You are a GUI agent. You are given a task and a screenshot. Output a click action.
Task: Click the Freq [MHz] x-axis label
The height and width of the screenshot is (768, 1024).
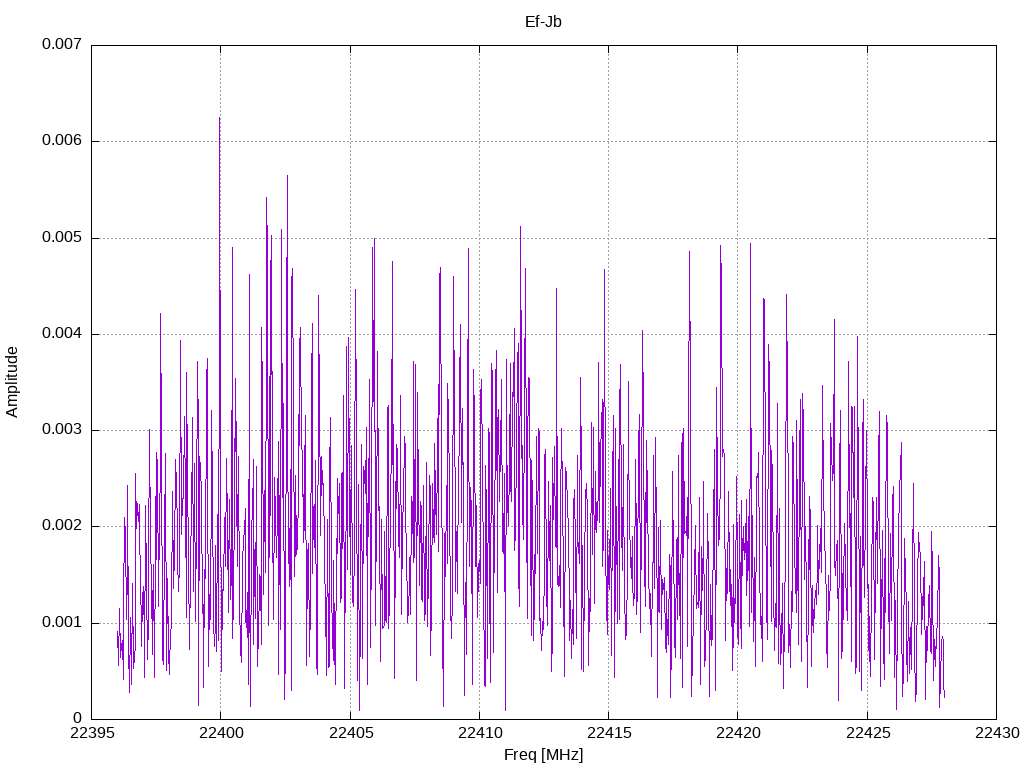[x=543, y=755]
